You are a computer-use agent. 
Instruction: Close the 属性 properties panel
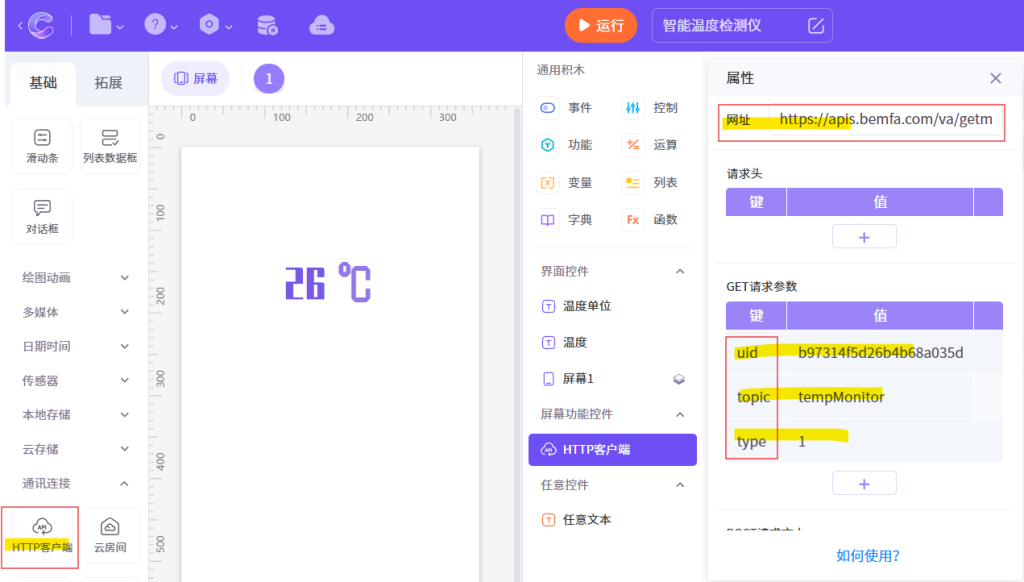pyautogui.click(x=995, y=78)
